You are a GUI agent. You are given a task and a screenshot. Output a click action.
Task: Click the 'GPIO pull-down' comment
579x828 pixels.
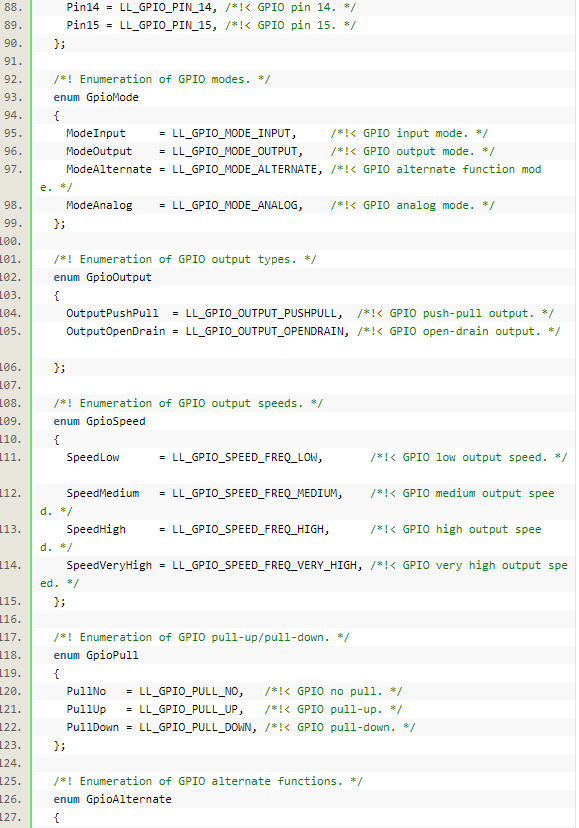click(x=340, y=727)
